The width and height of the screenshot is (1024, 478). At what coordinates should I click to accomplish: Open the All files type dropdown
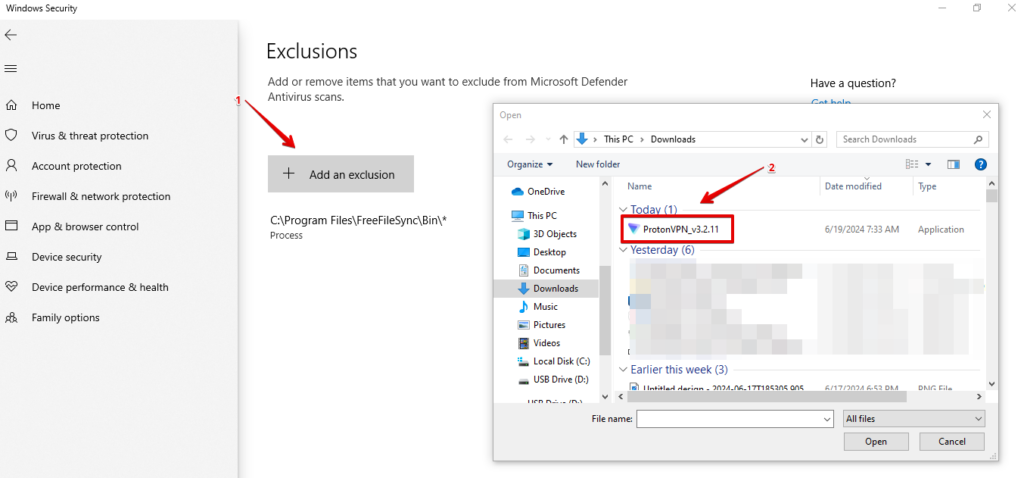point(914,419)
